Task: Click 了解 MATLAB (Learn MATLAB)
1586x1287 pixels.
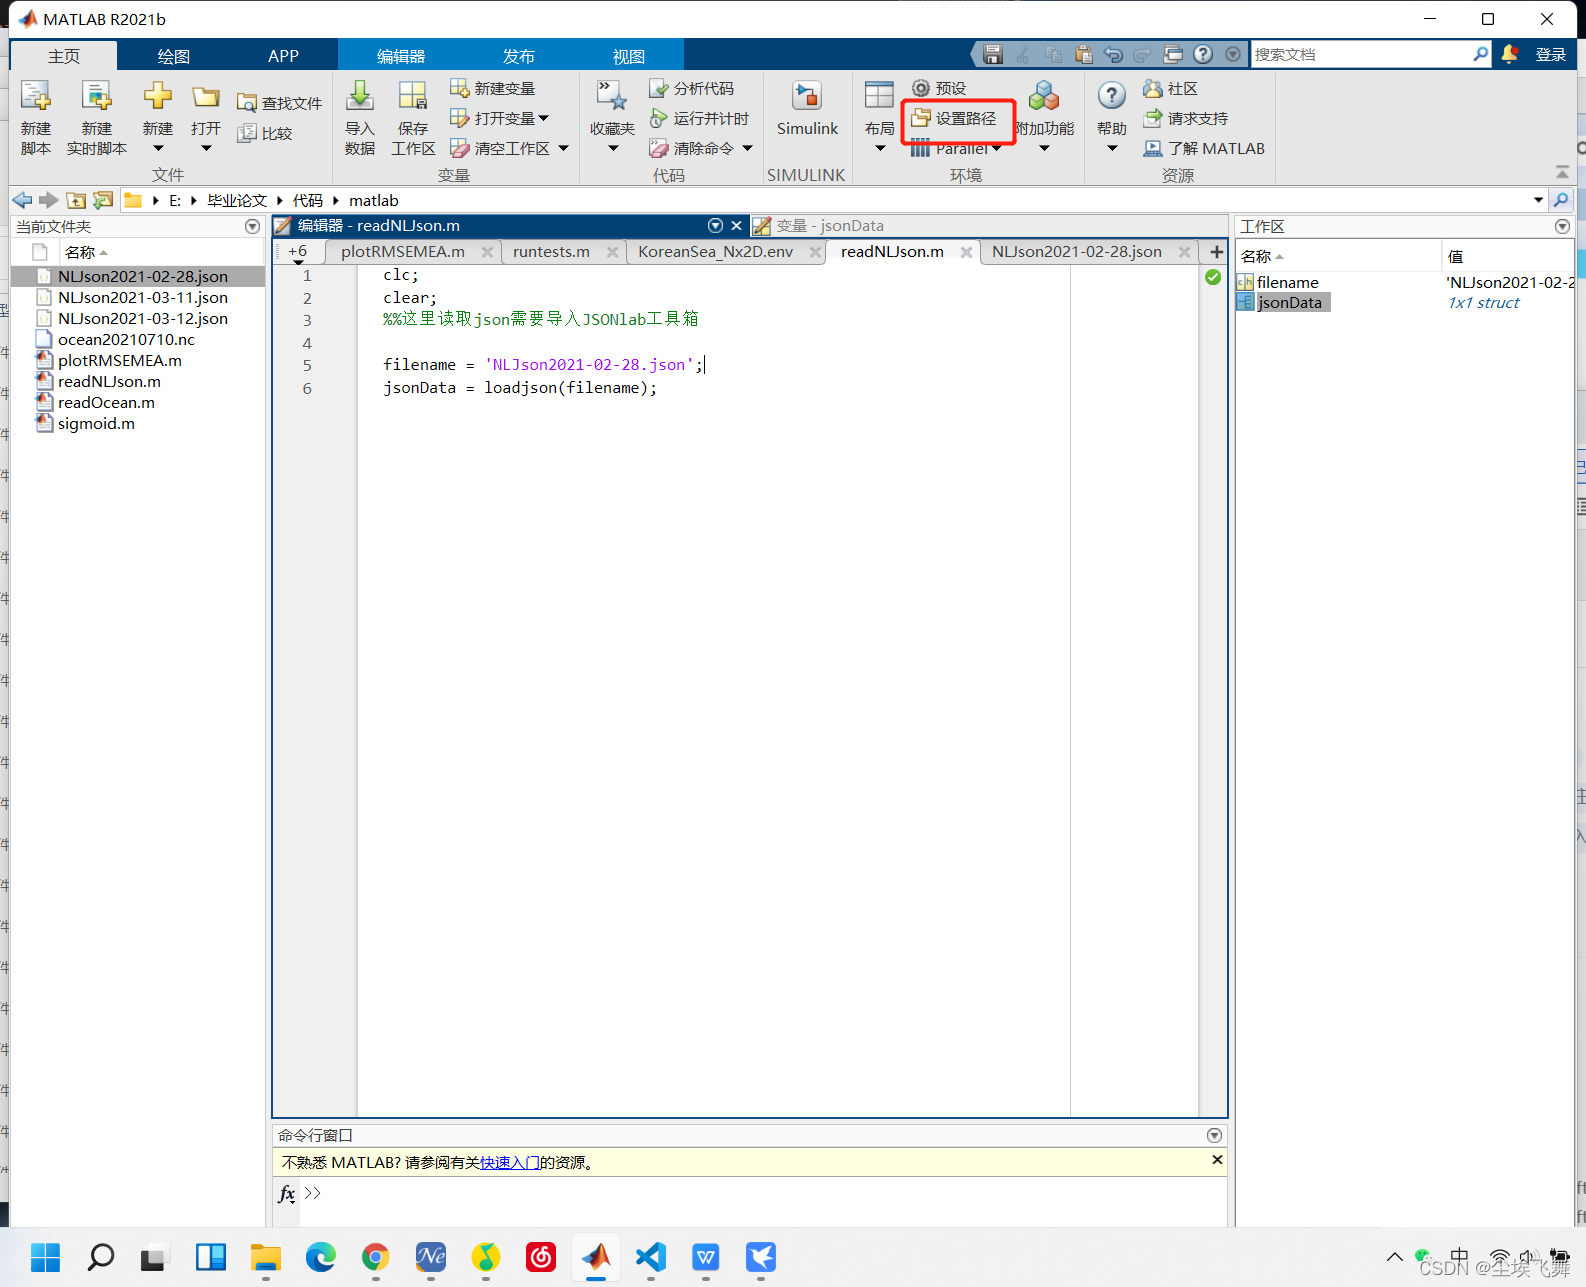Action: click(1205, 148)
